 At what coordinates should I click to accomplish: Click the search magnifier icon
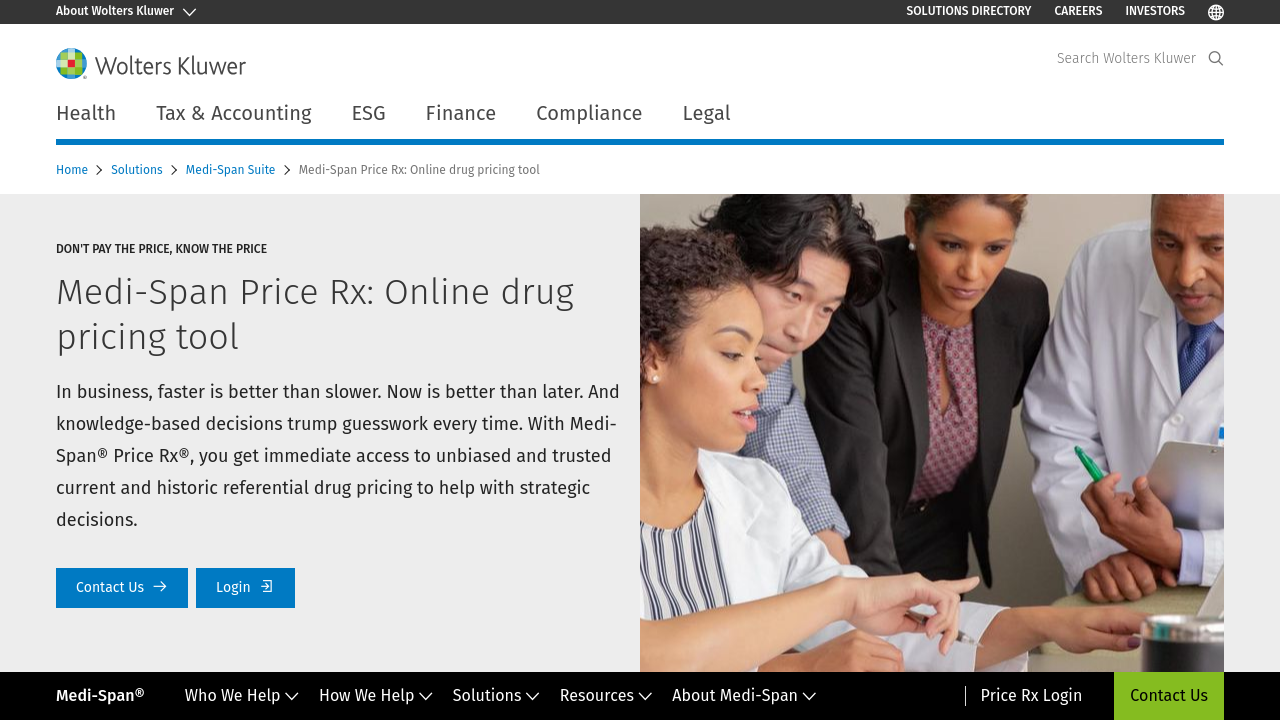point(1216,58)
